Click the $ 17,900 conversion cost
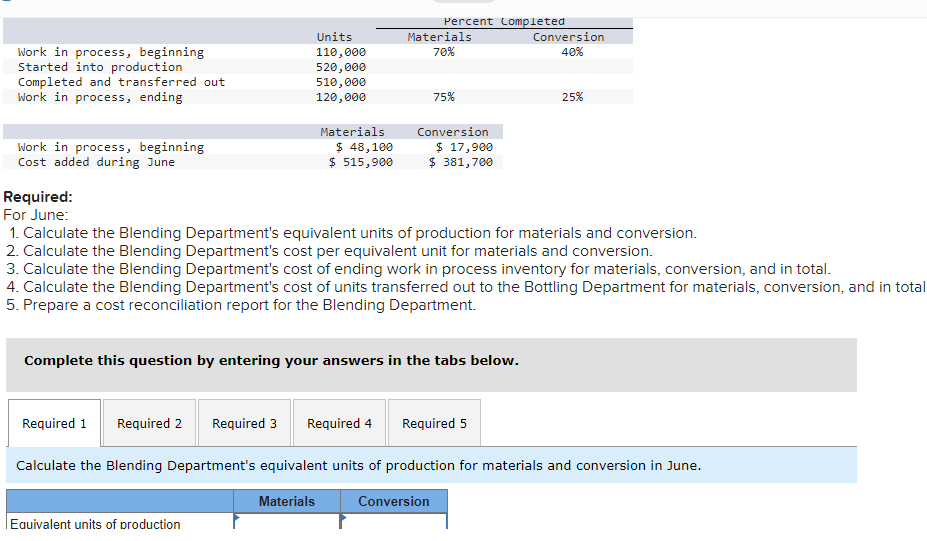Screen dimensions: 927x541 pos(464,147)
